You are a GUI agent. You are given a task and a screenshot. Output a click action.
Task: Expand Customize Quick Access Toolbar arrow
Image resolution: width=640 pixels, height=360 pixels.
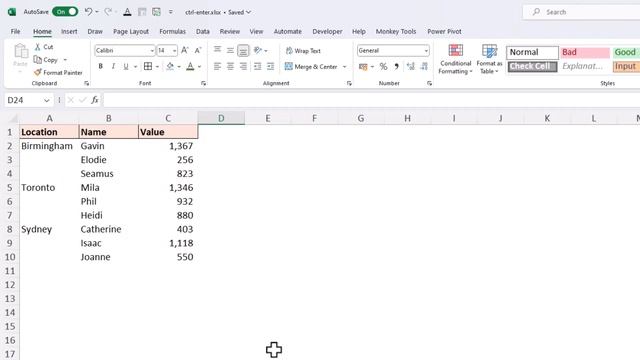point(171,12)
